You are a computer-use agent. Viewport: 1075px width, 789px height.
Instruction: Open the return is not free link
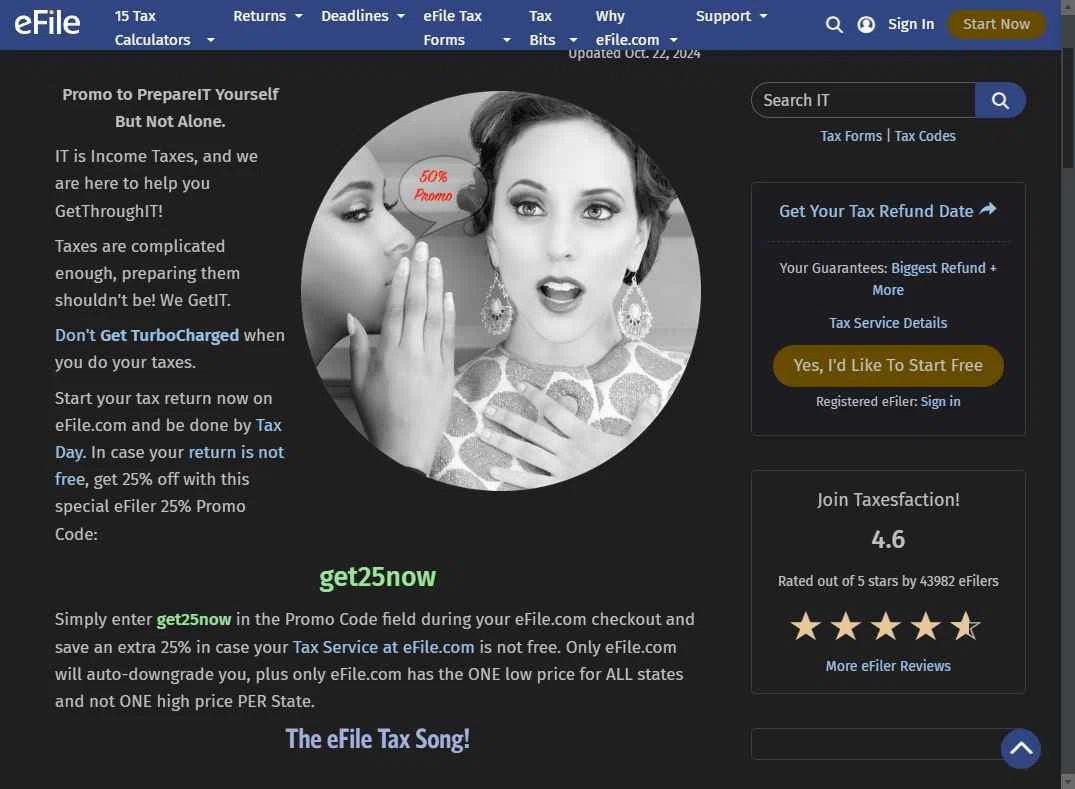pyautogui.click(x=169, y=465)
